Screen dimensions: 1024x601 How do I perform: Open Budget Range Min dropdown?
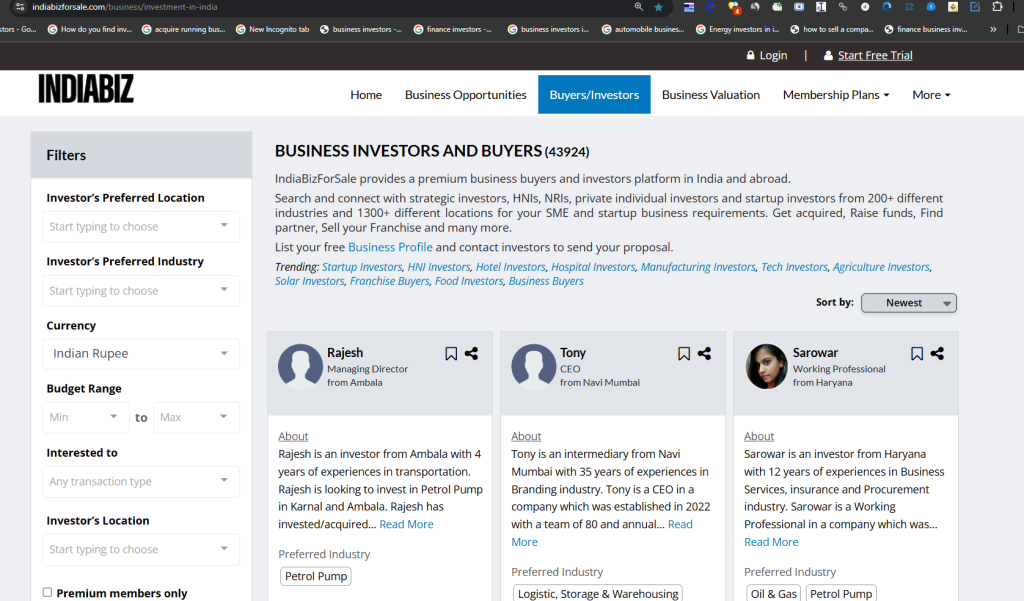(86, 417)
